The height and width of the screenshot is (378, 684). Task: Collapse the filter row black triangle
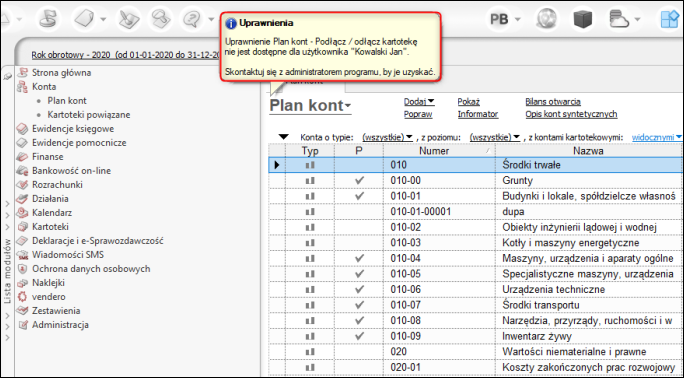[x=284, y=137]
